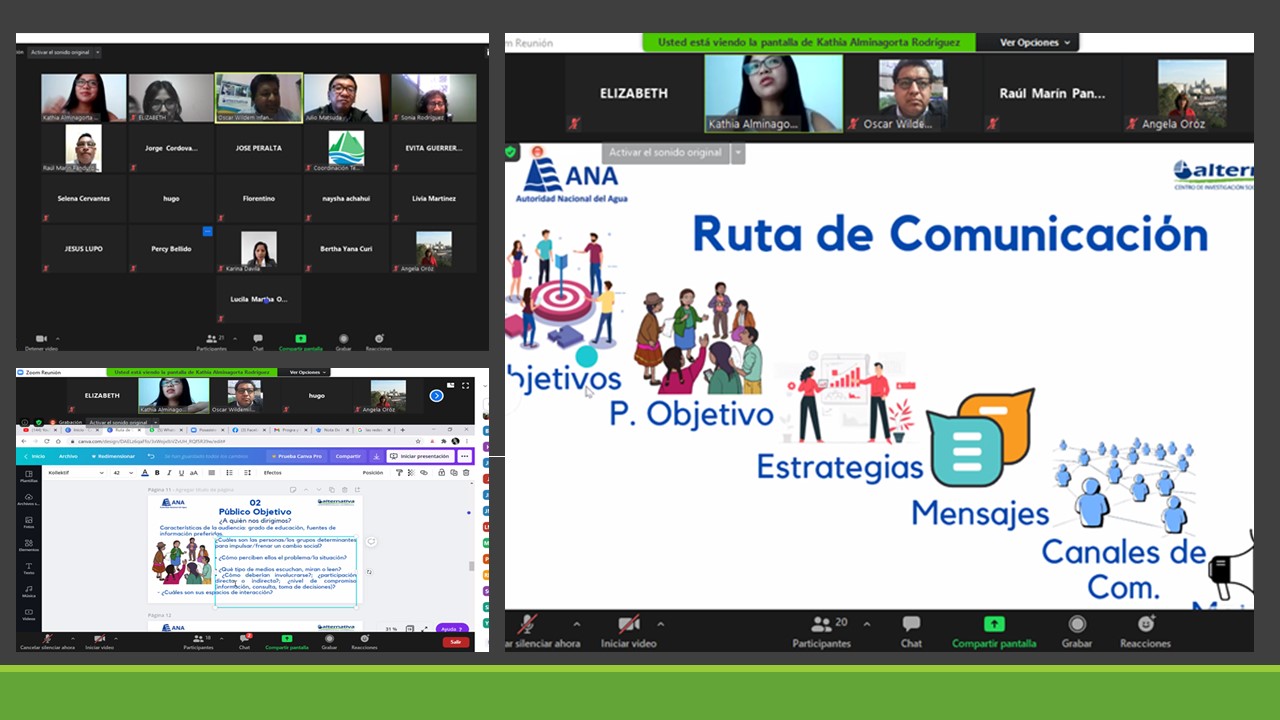1280x720 pixels.
Task: Click the Canva undo arrow
Action: coord(151,456)
